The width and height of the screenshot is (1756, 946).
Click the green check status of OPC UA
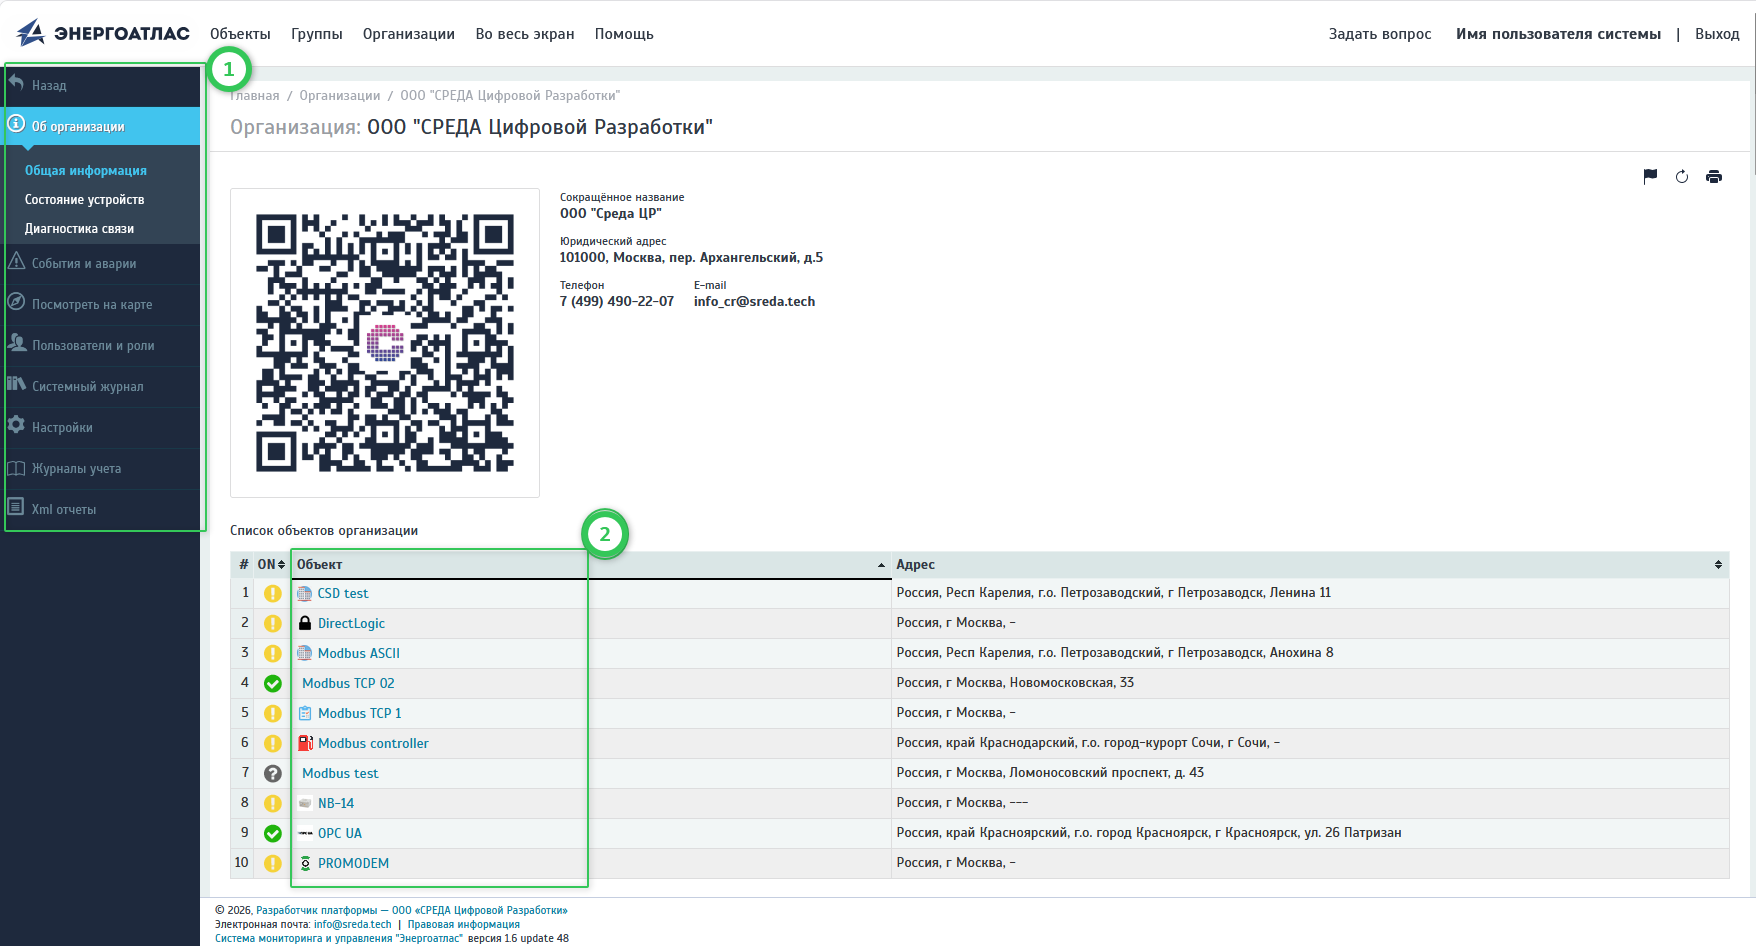[272, 833]
